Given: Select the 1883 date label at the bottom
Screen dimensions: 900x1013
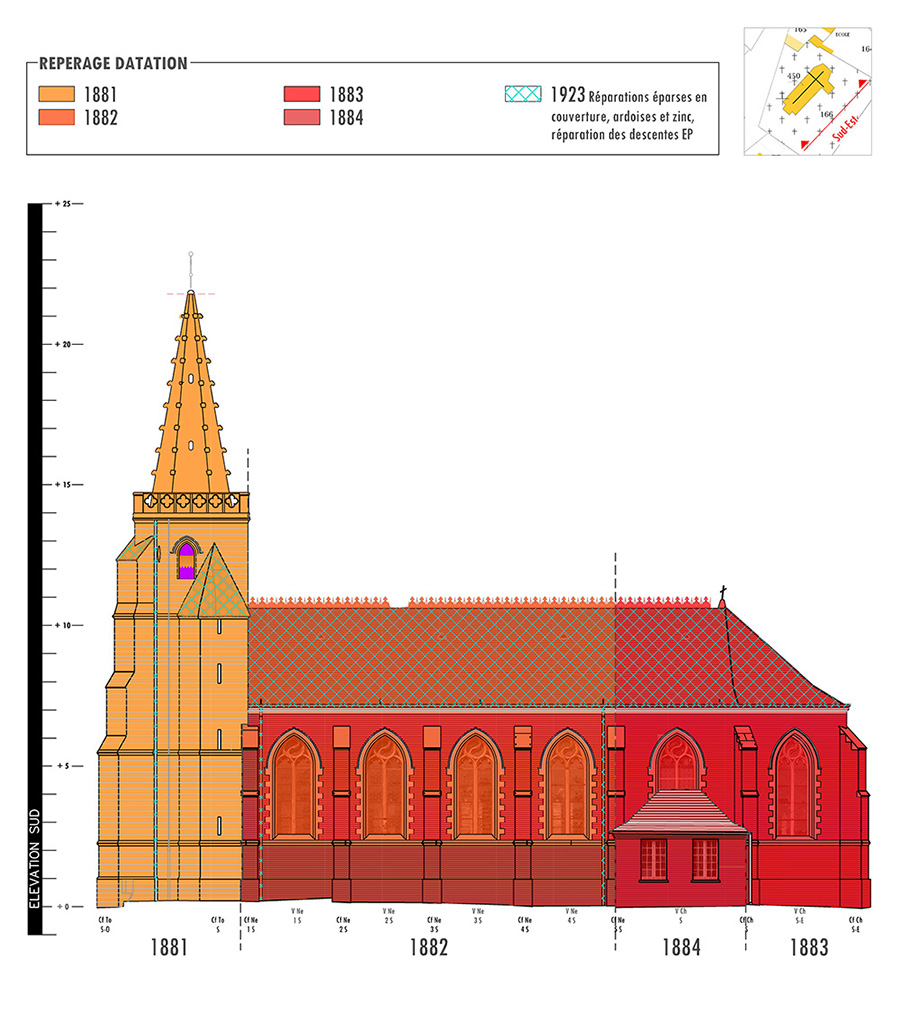Looking at the screenshot, I should 808,948.
